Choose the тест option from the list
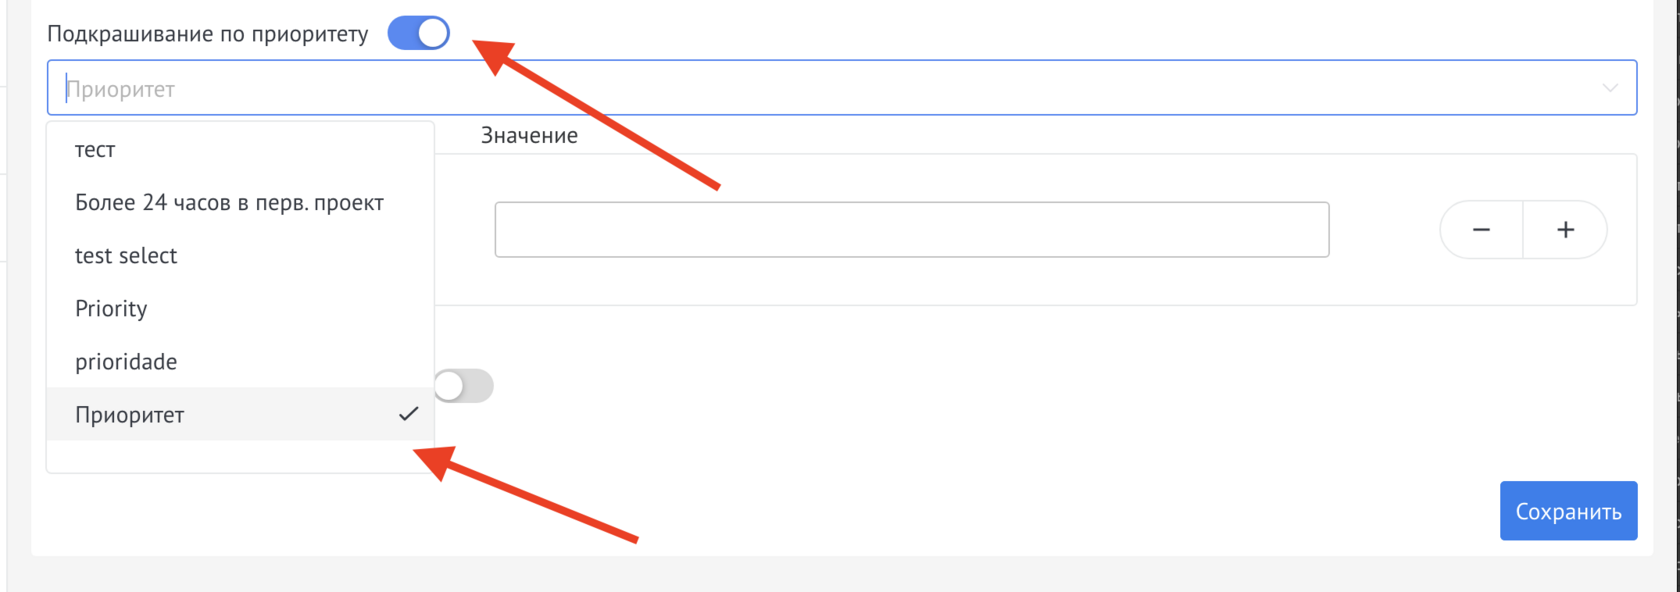 click(95, 150)
